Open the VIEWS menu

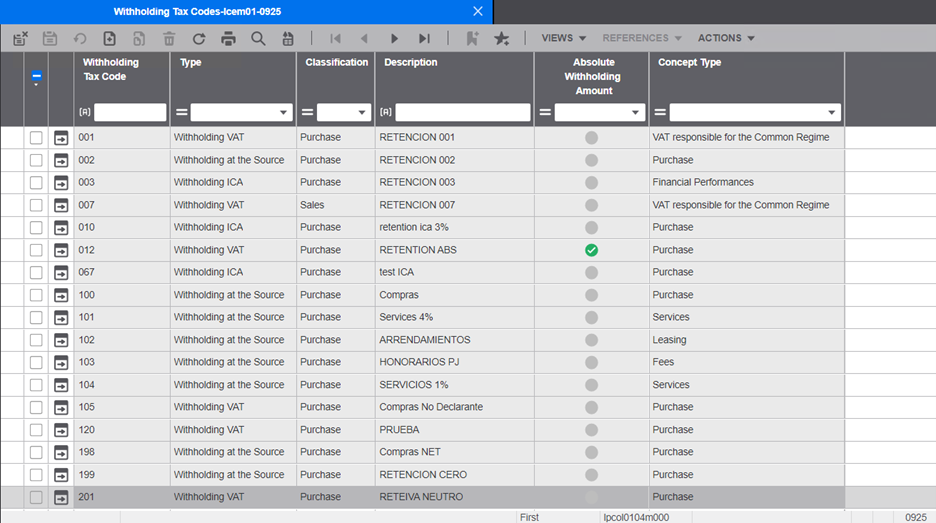563,38
